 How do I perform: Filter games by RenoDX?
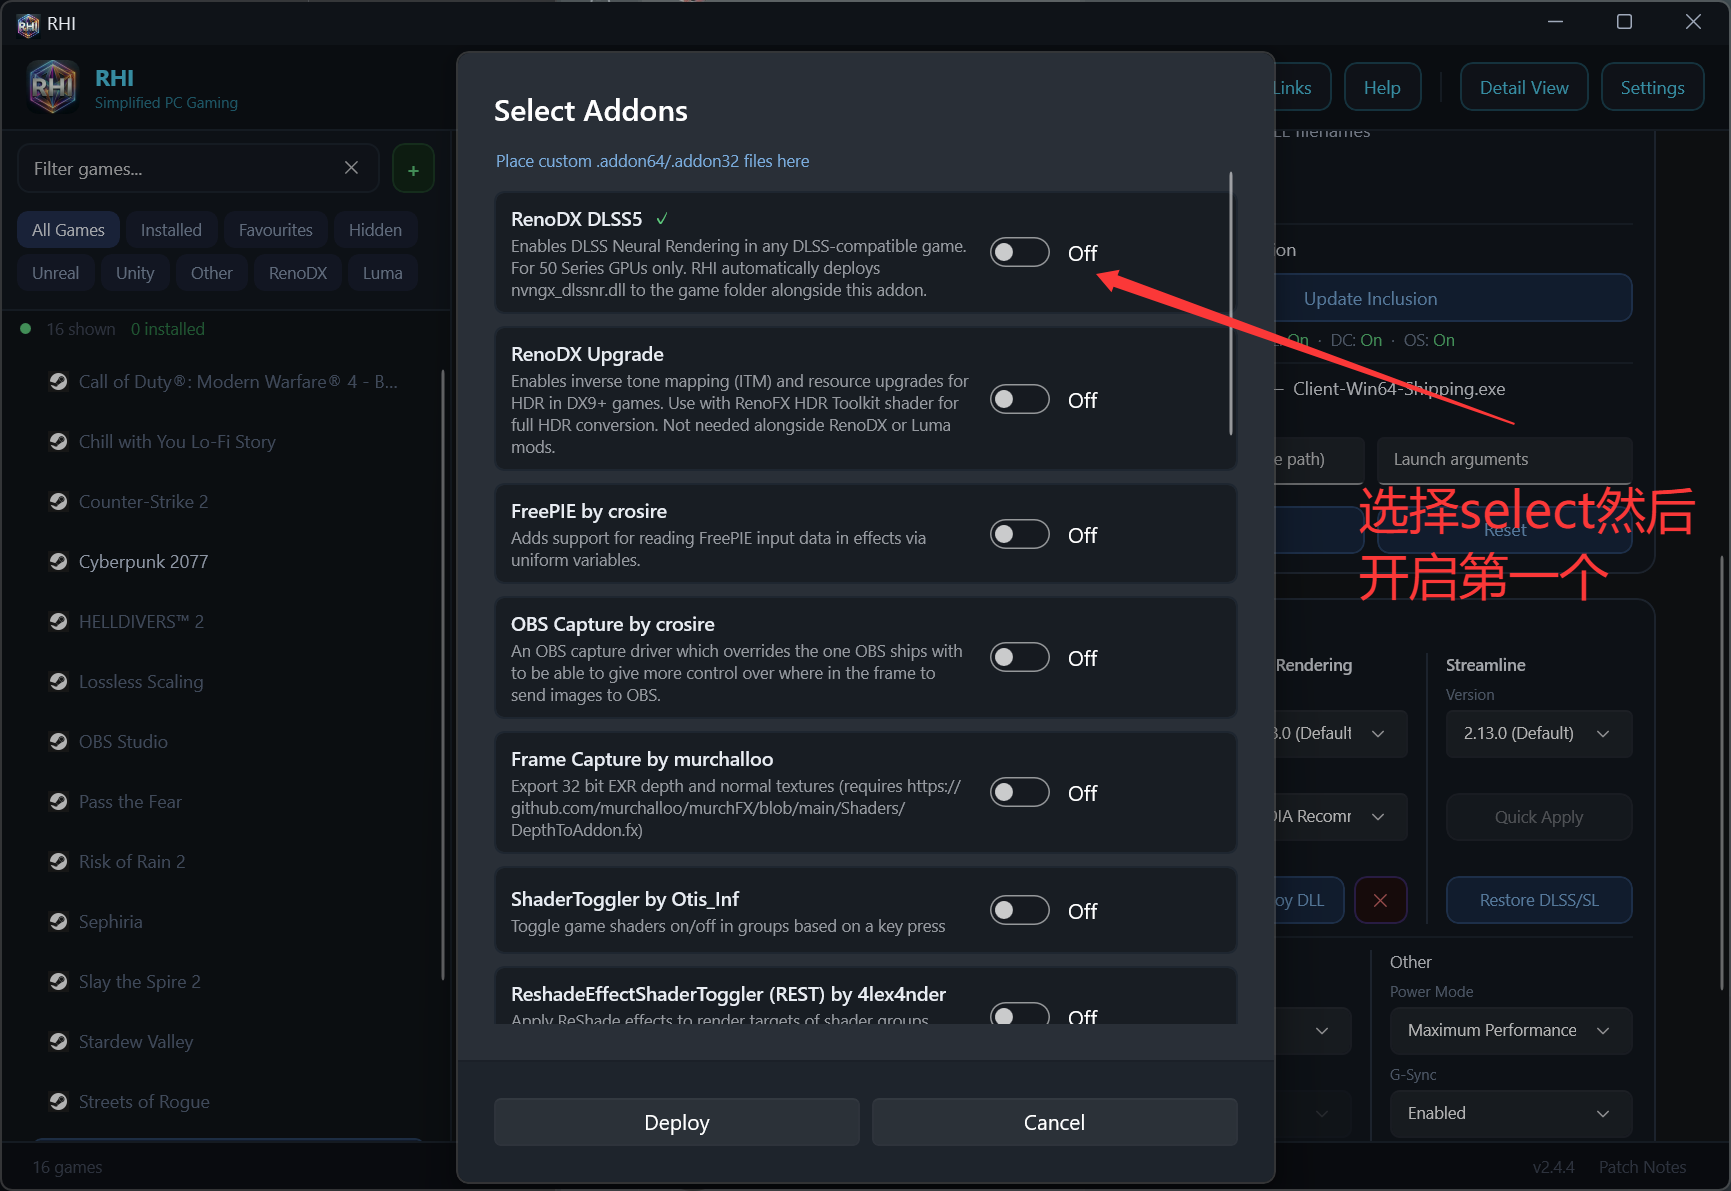click(x=298, y=273)
